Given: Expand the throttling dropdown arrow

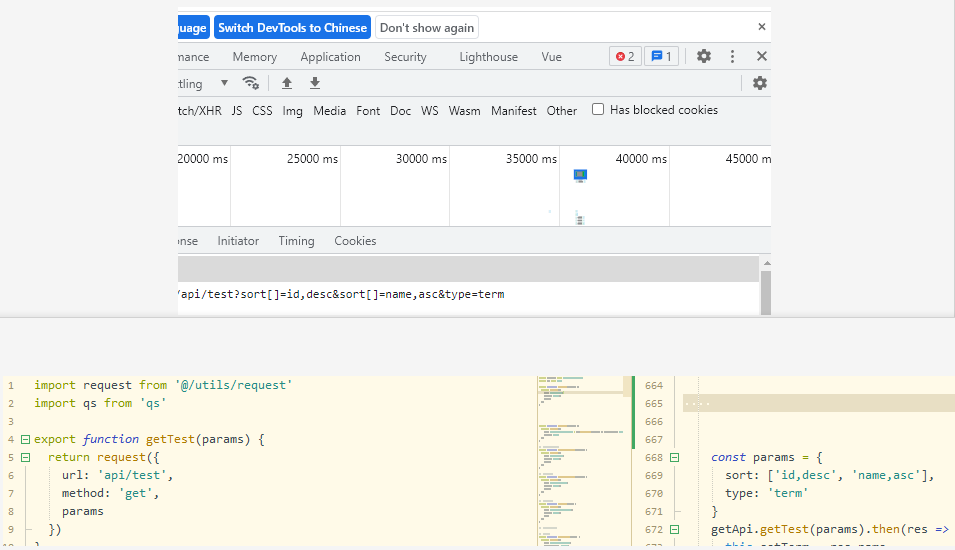Looking at the screenshot, I should point(224,83).
